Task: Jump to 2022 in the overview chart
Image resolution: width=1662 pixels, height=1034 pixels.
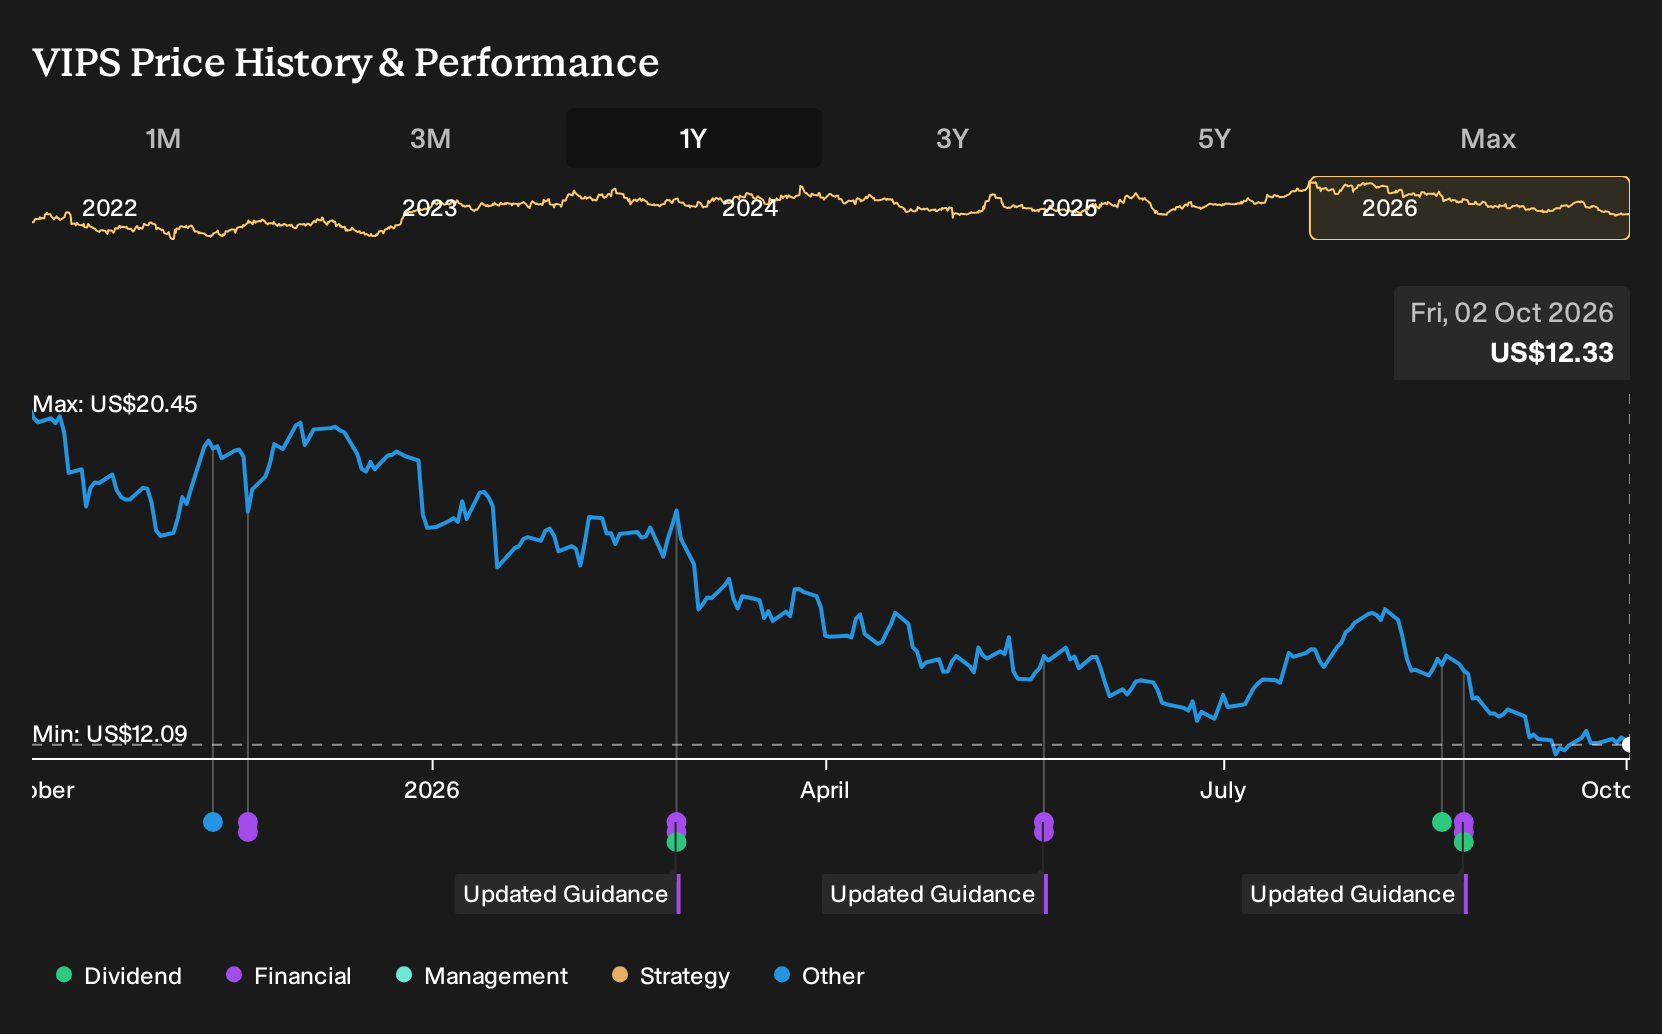Action: pyautogui.click(x=109, y=208)
